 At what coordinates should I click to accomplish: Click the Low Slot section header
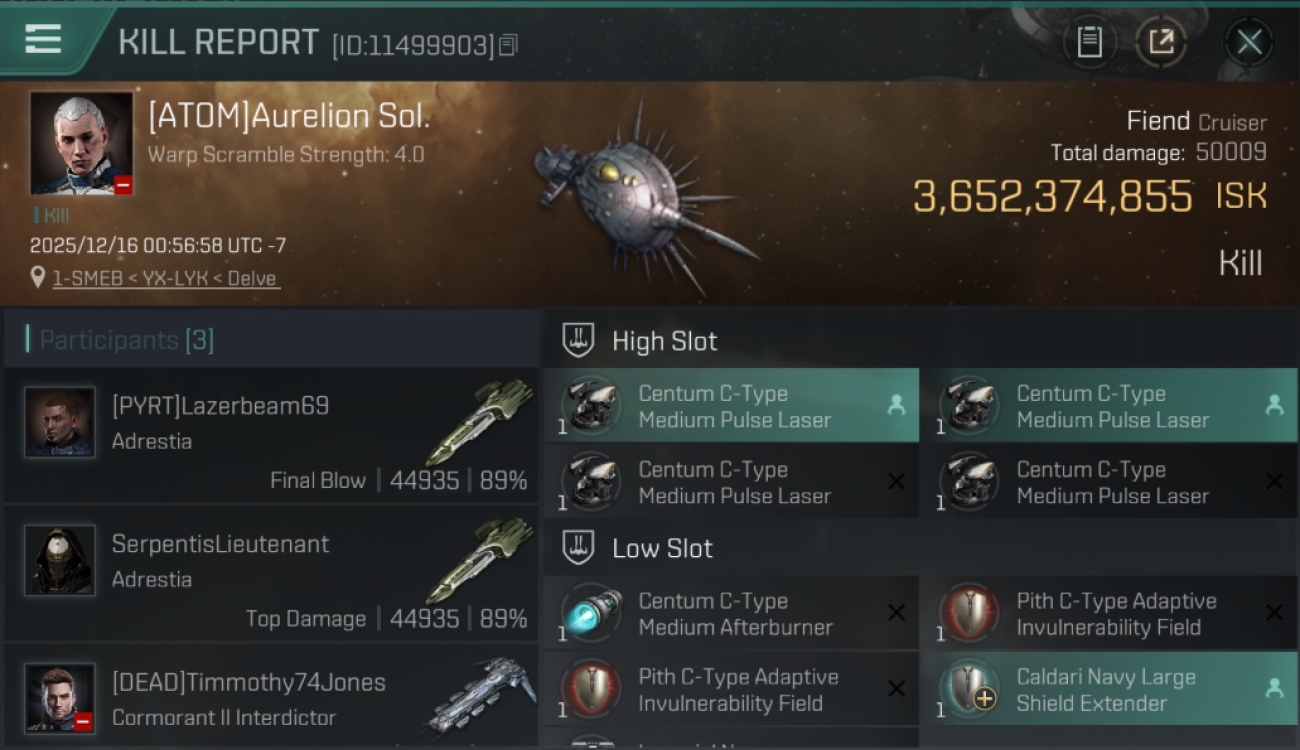coord(662,548)
